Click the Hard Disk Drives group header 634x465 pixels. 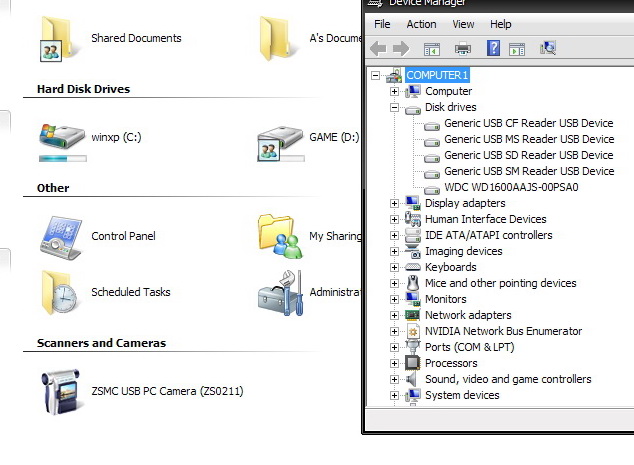pos(83,89)
